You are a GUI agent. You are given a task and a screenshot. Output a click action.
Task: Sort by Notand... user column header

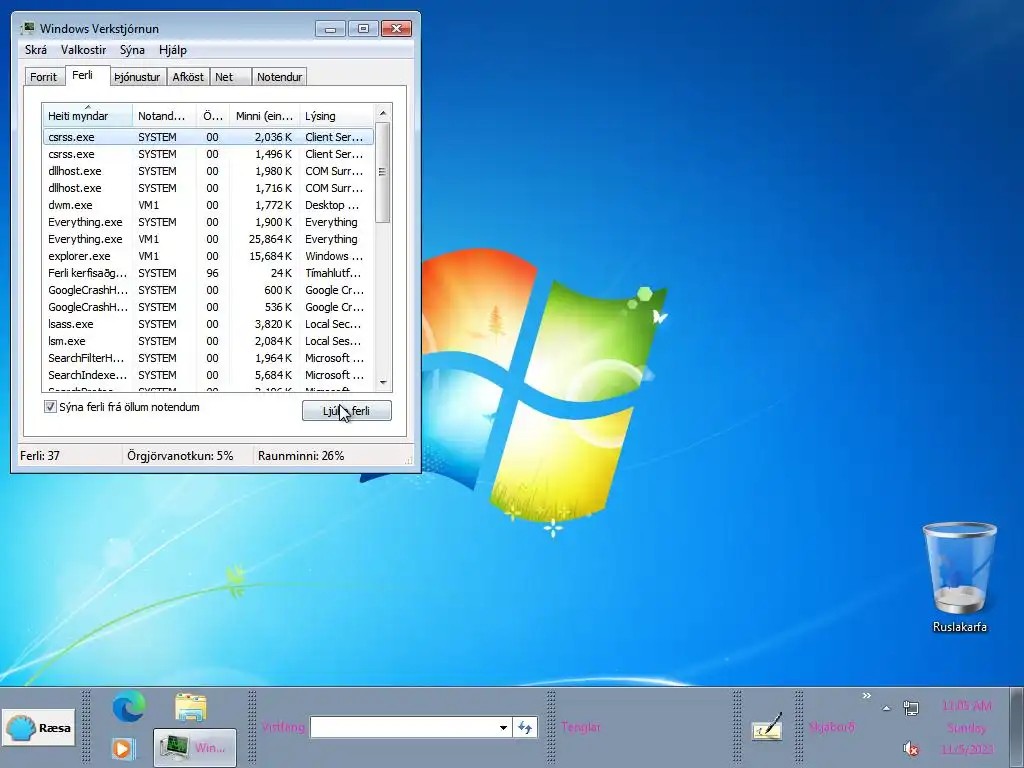tap(164, 116)
